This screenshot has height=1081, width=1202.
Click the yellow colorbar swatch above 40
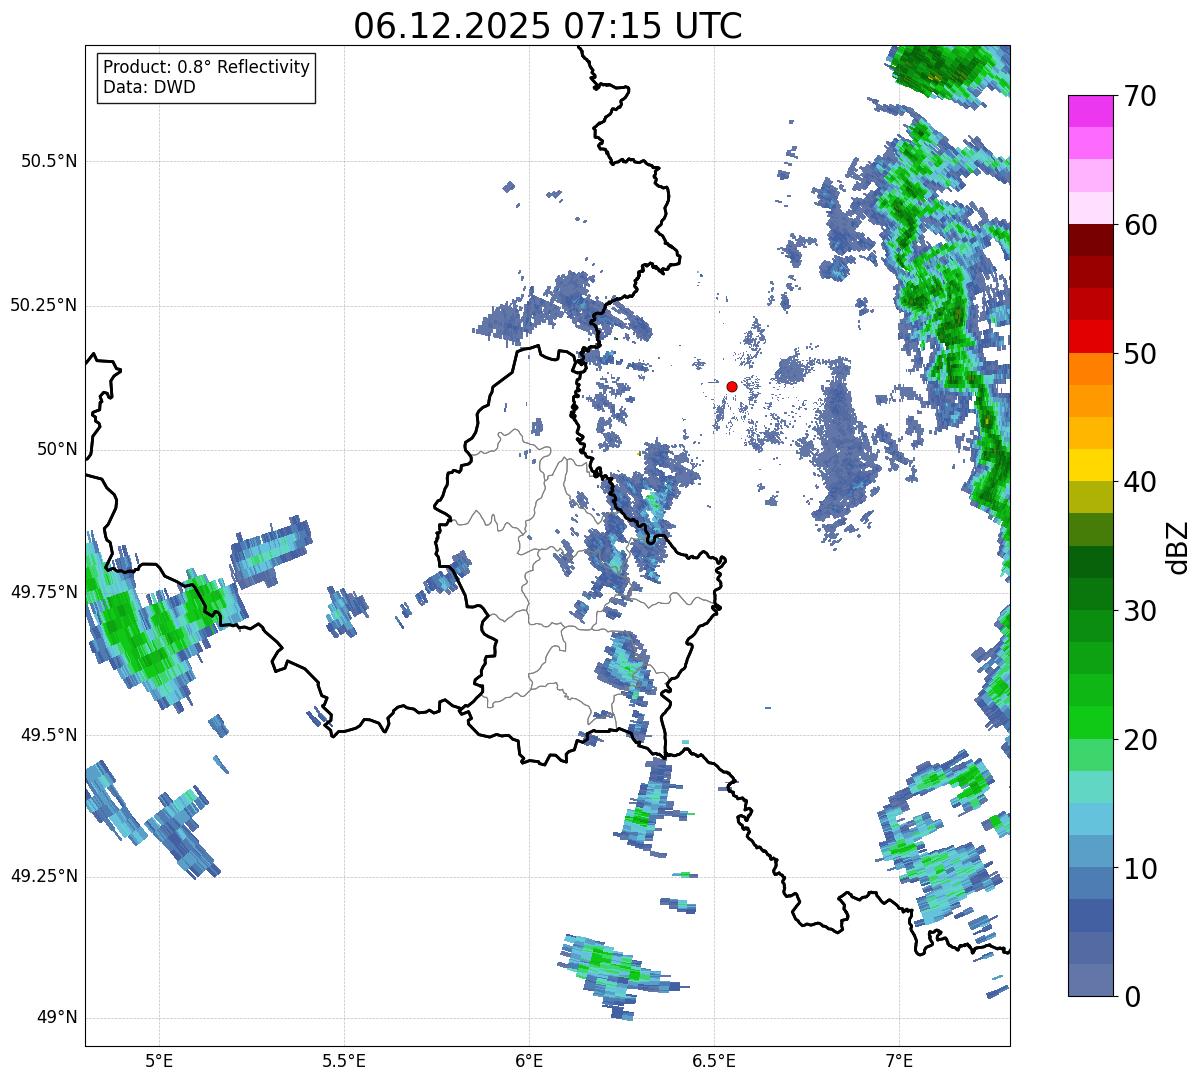coord(1090,465)
